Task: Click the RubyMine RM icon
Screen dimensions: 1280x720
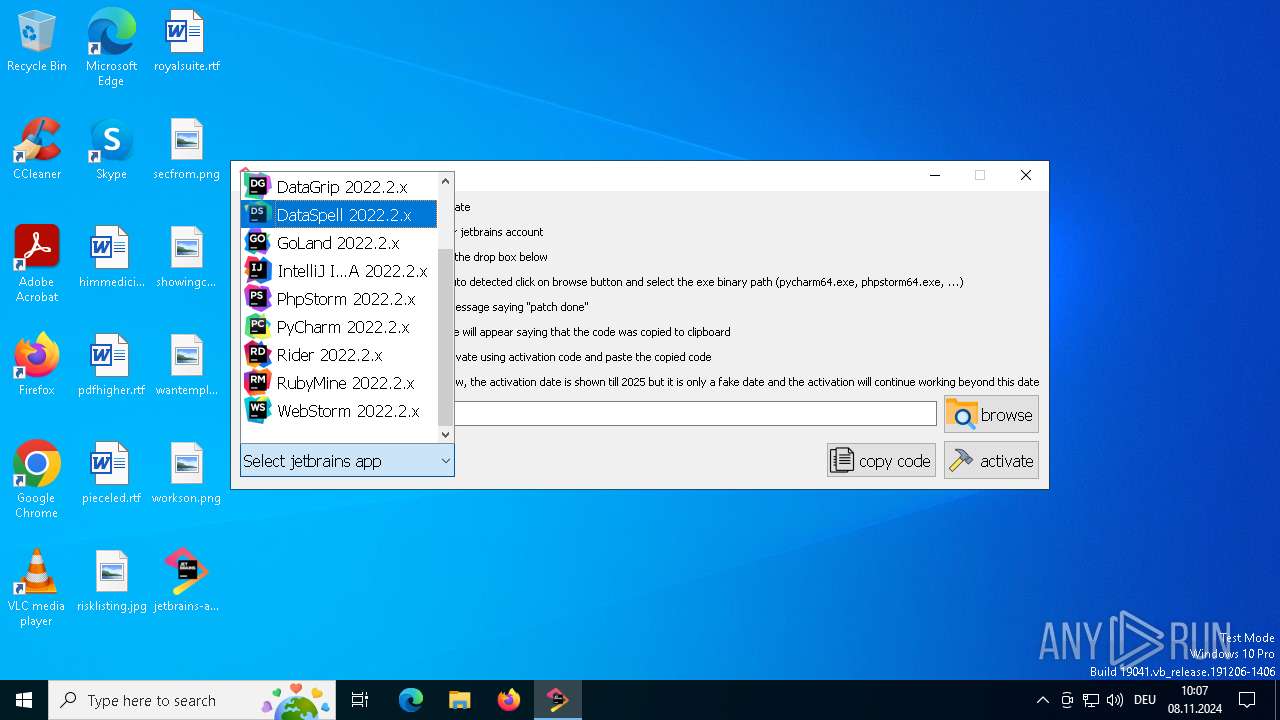Action: [x=258, y=382]
